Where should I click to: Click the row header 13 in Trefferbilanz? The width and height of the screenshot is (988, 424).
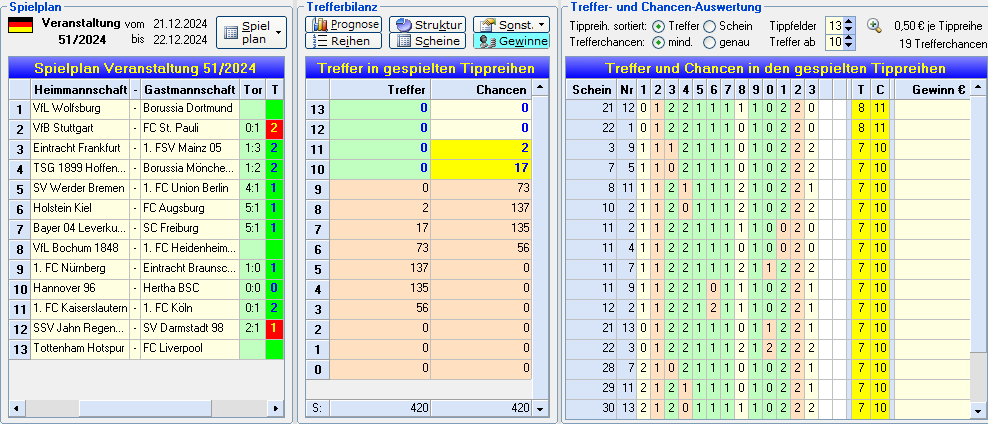click(318, 108)
